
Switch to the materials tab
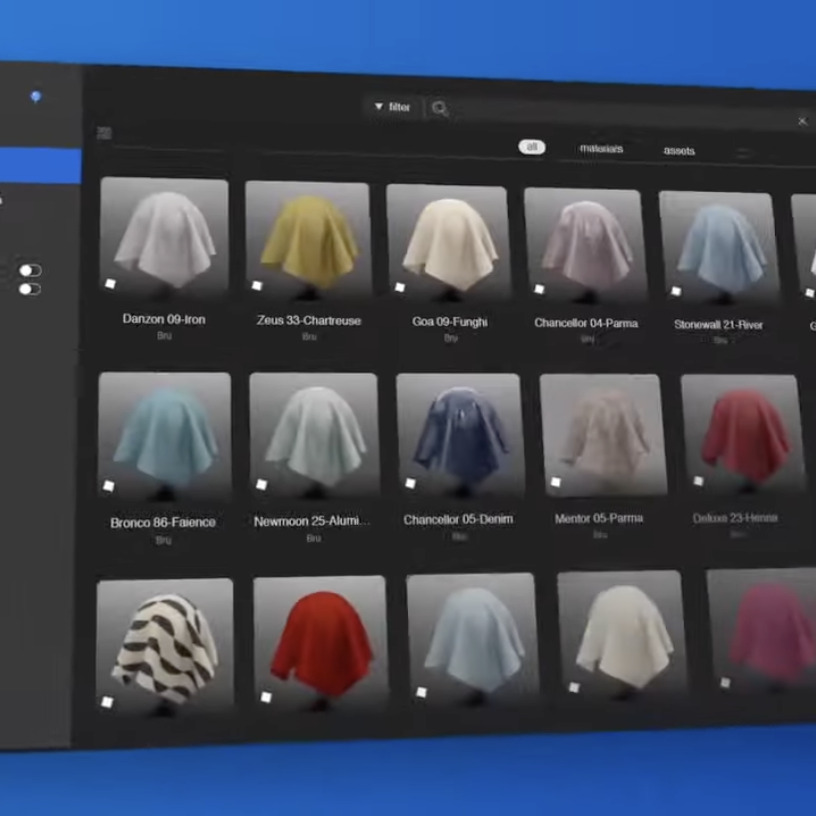(x=601, y=148)
